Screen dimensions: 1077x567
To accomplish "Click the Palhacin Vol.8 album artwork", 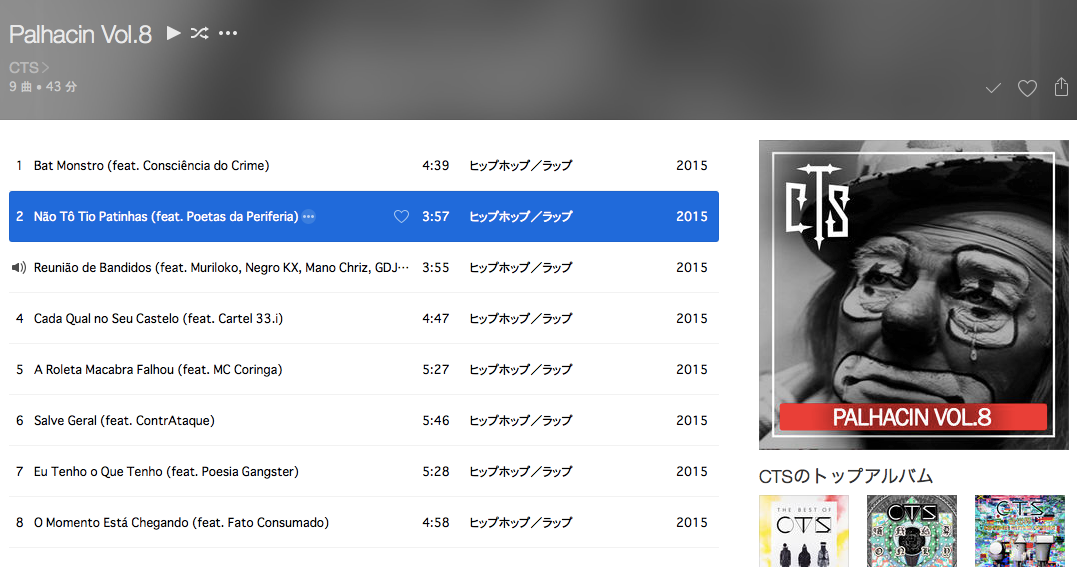I will pos(914,295).
